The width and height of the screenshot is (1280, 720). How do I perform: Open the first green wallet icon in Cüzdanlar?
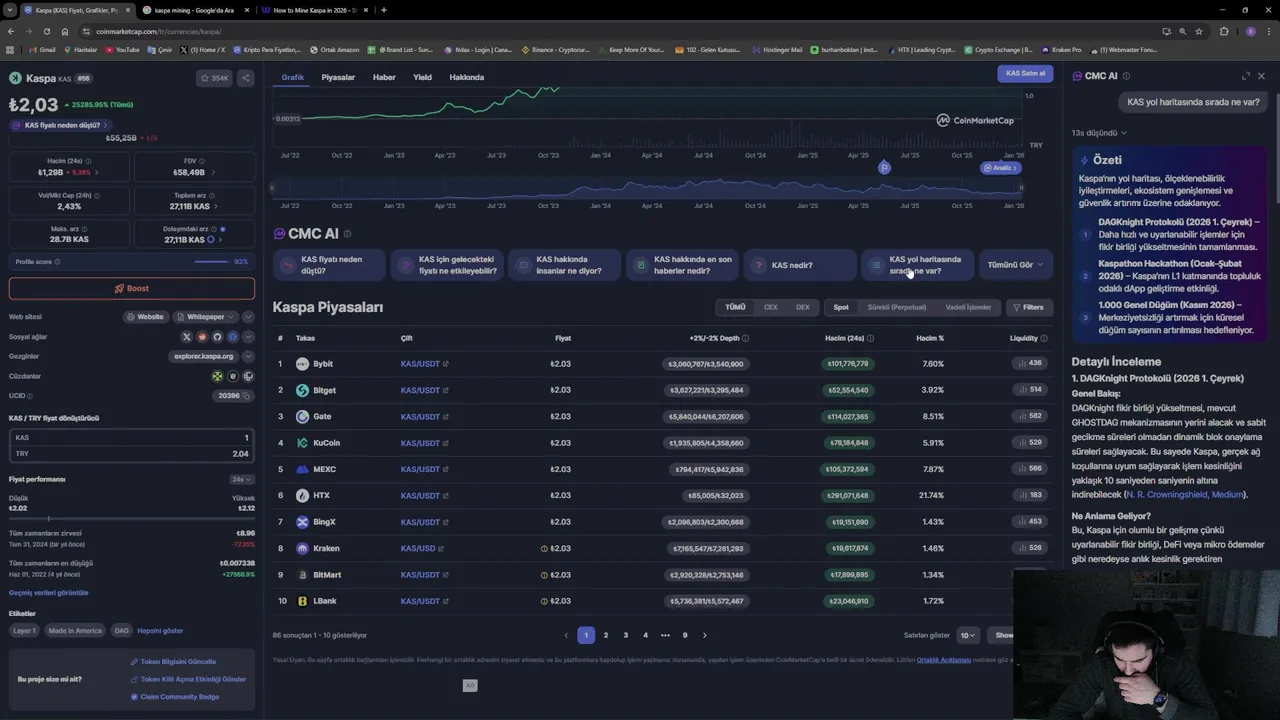click(217, 376)
